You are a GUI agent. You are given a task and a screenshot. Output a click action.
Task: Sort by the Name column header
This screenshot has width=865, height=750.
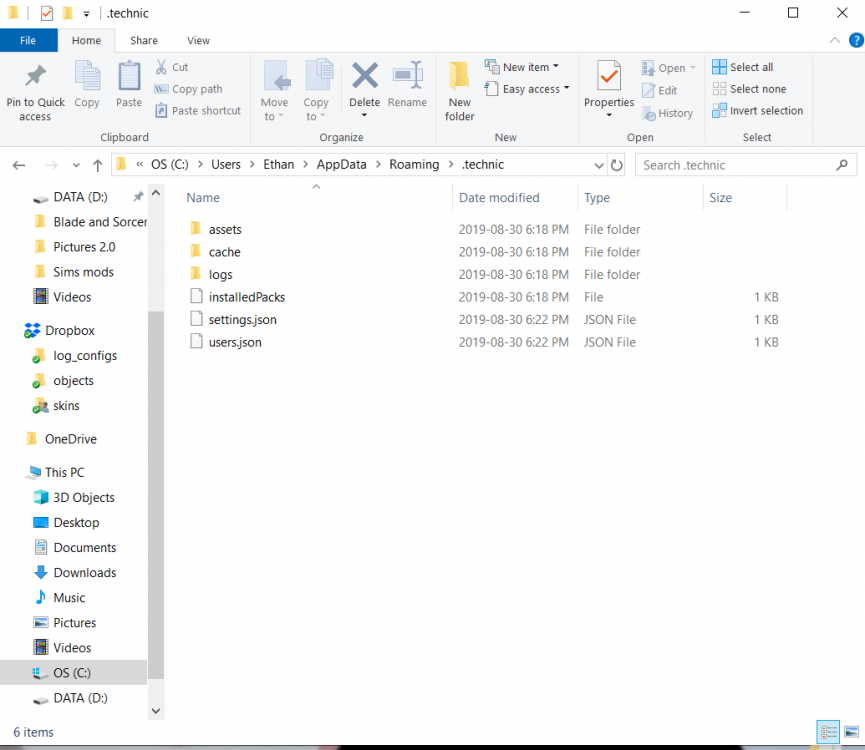click(x=203, y=198)
